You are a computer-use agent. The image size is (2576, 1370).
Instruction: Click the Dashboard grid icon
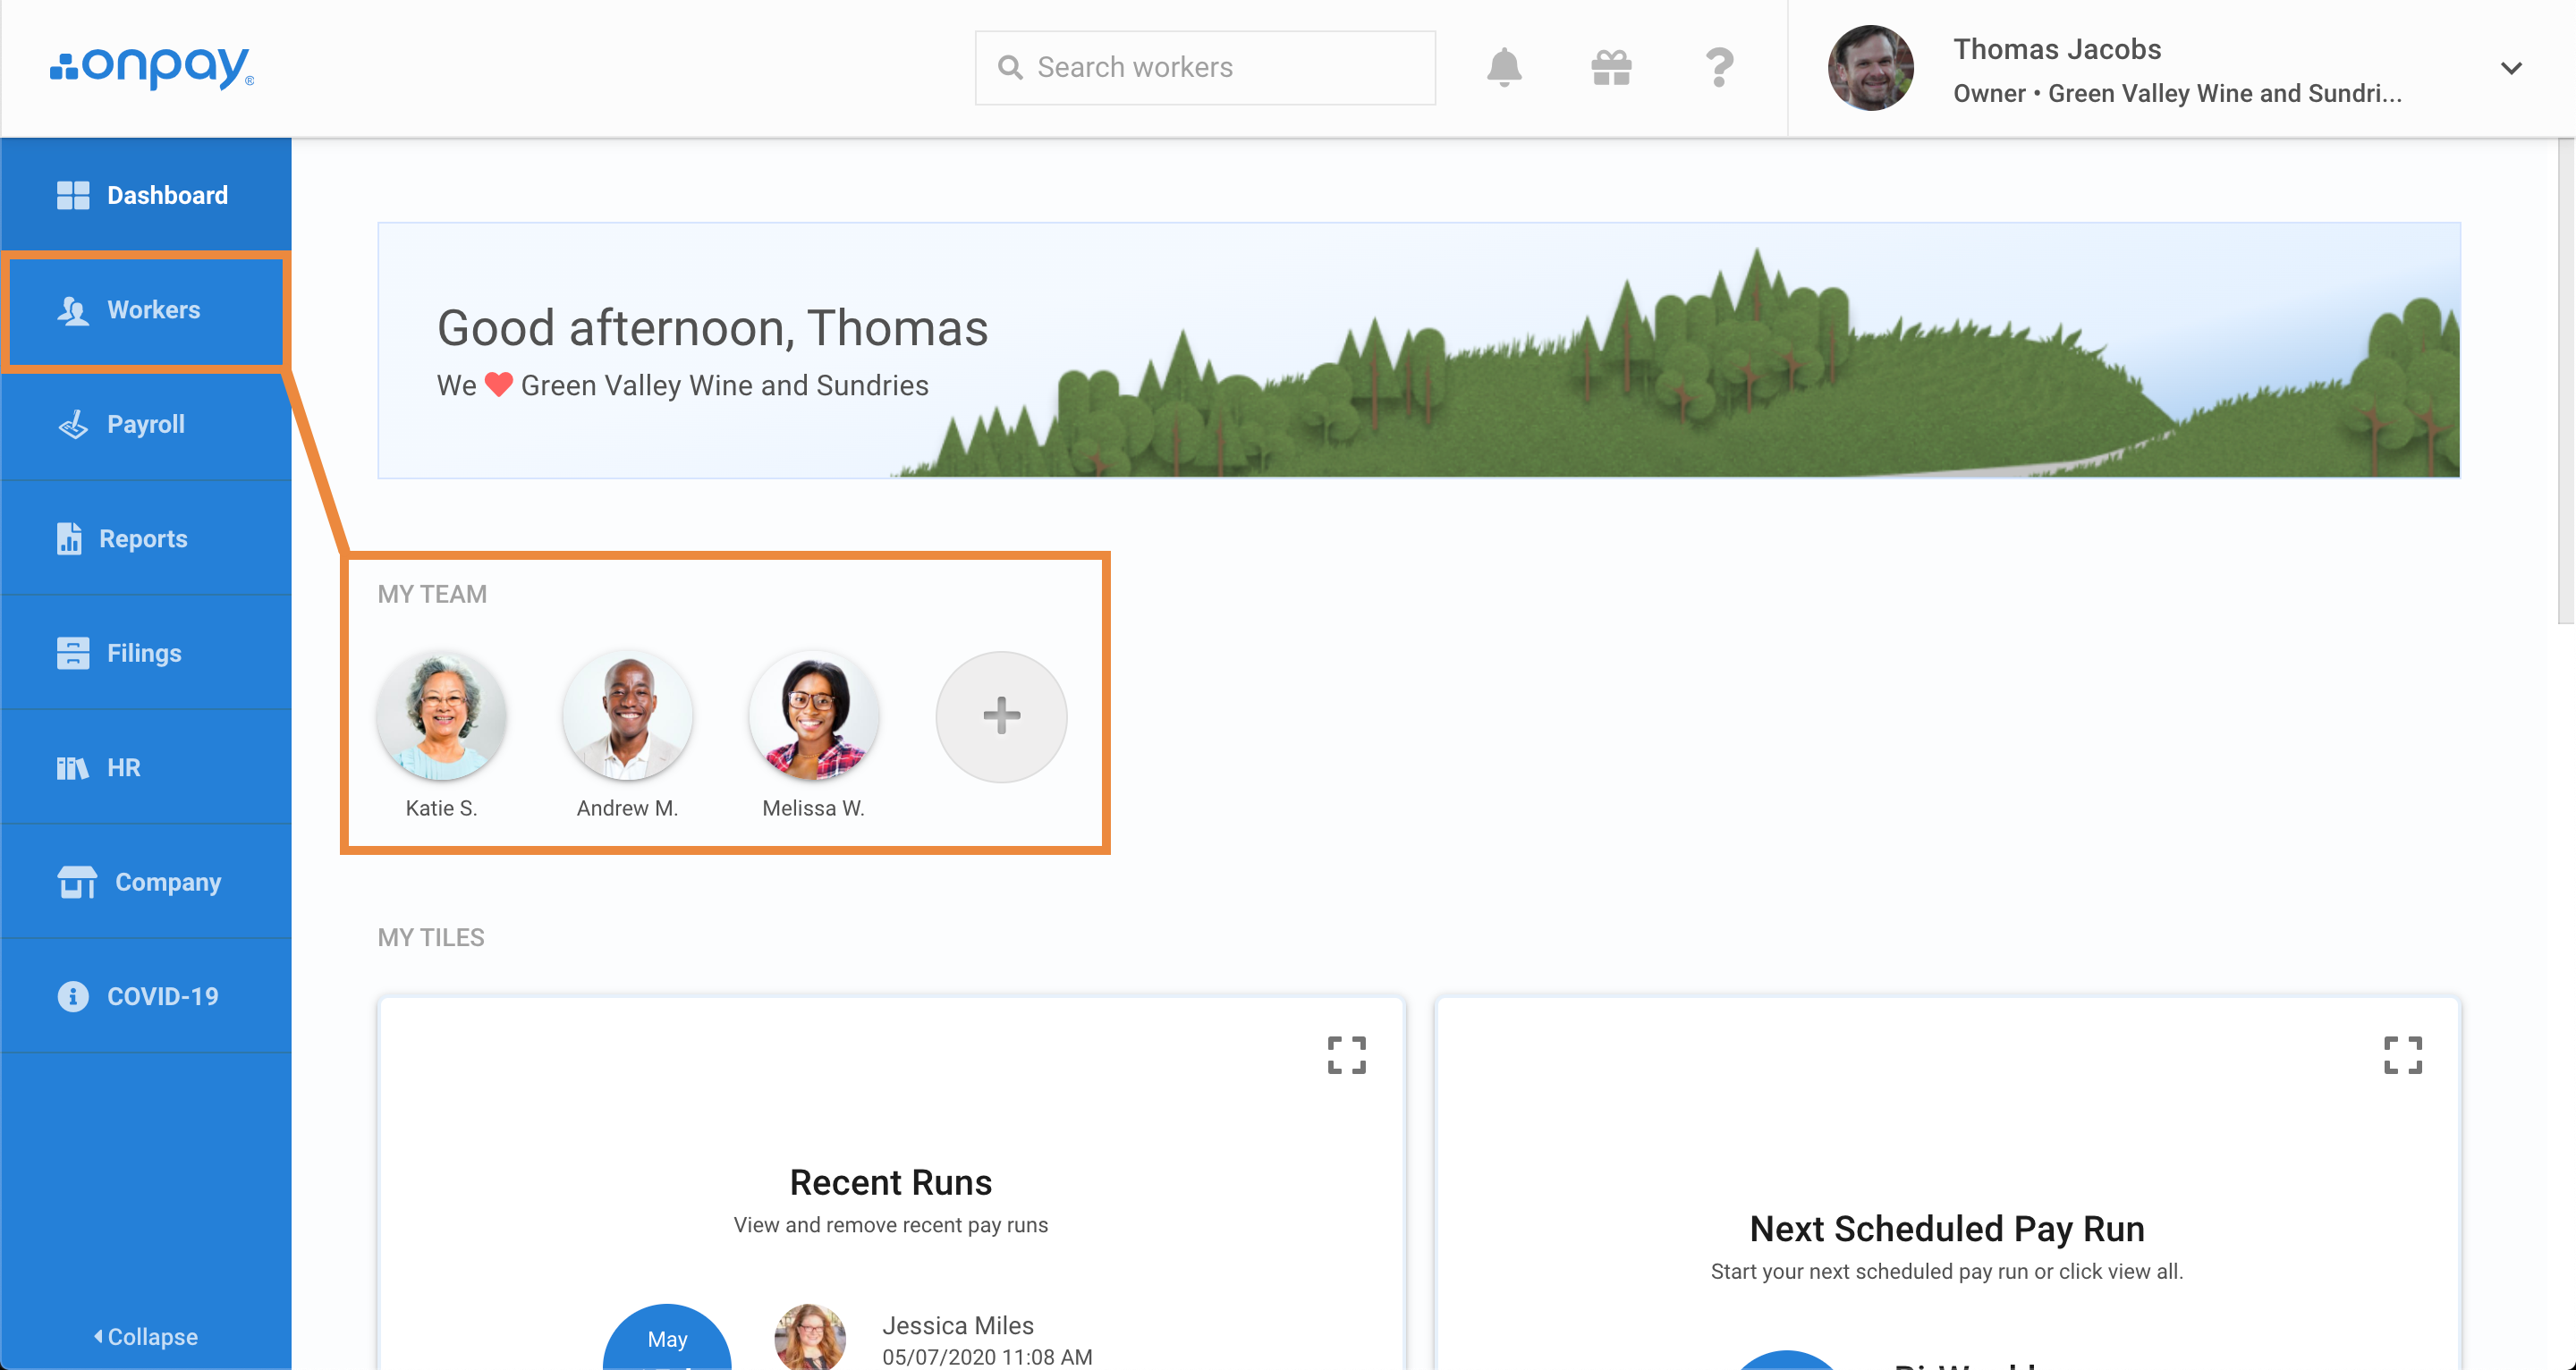click(x=73, y=195)
